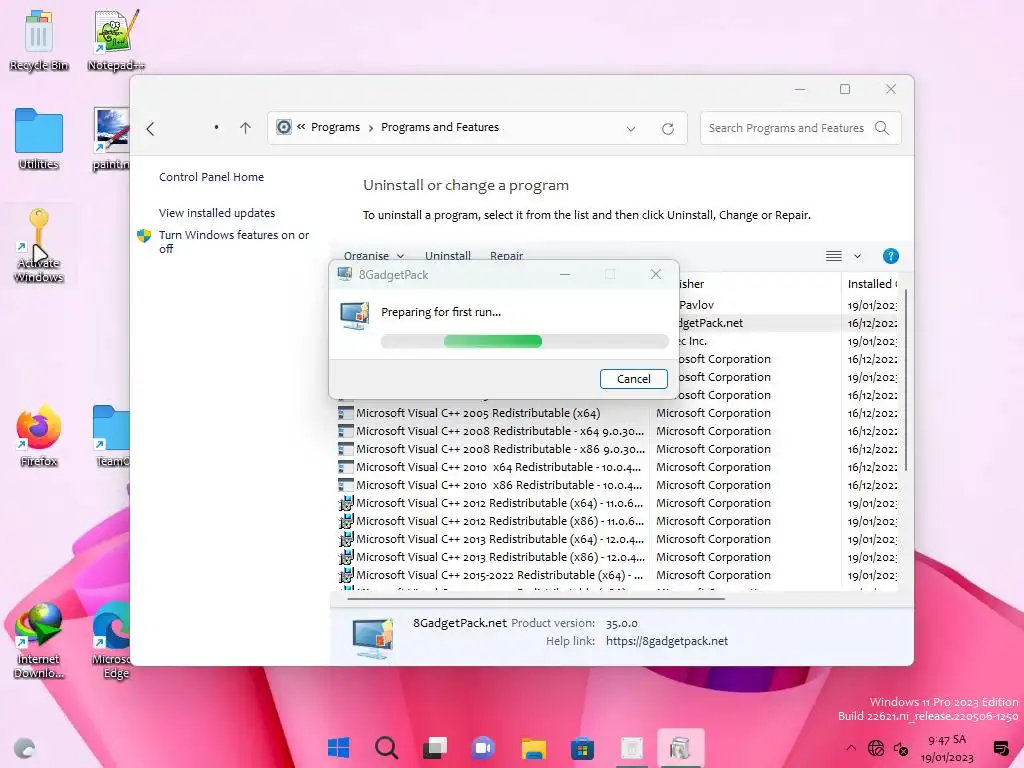Click the Uninstall or change a program heading
1024x768 pixels.
(466, 185)
